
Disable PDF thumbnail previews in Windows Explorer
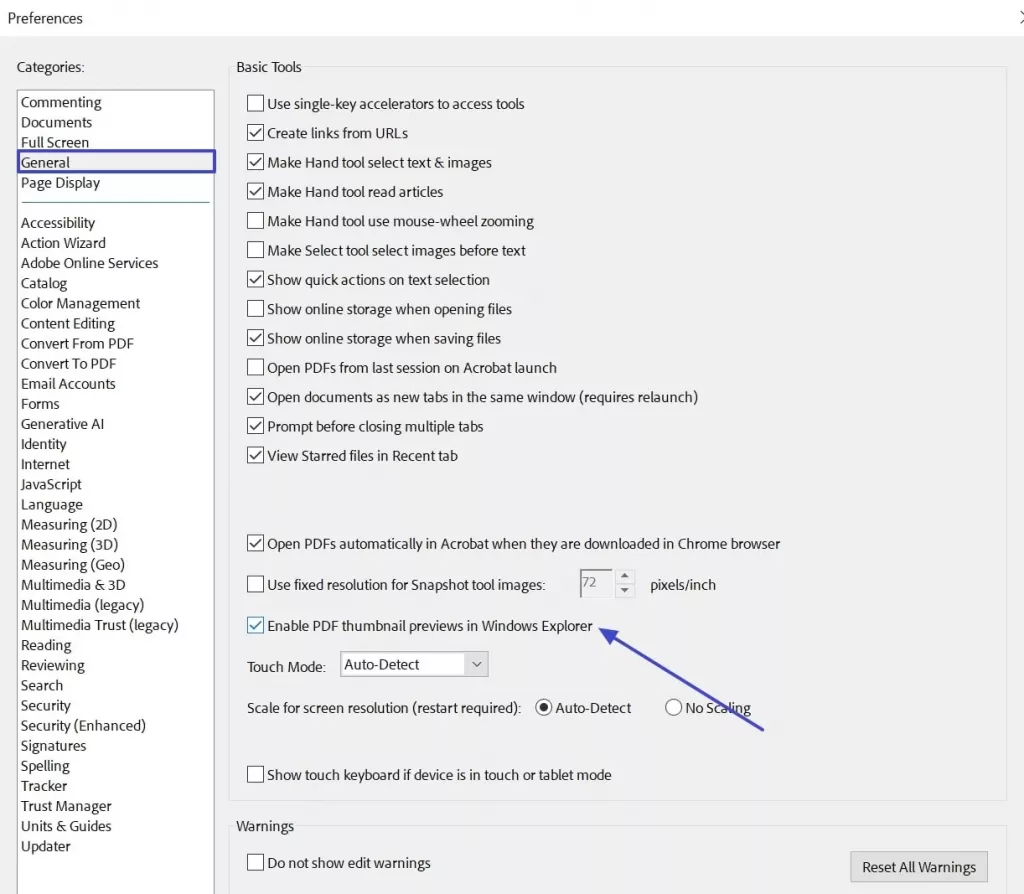pos(255,625)
